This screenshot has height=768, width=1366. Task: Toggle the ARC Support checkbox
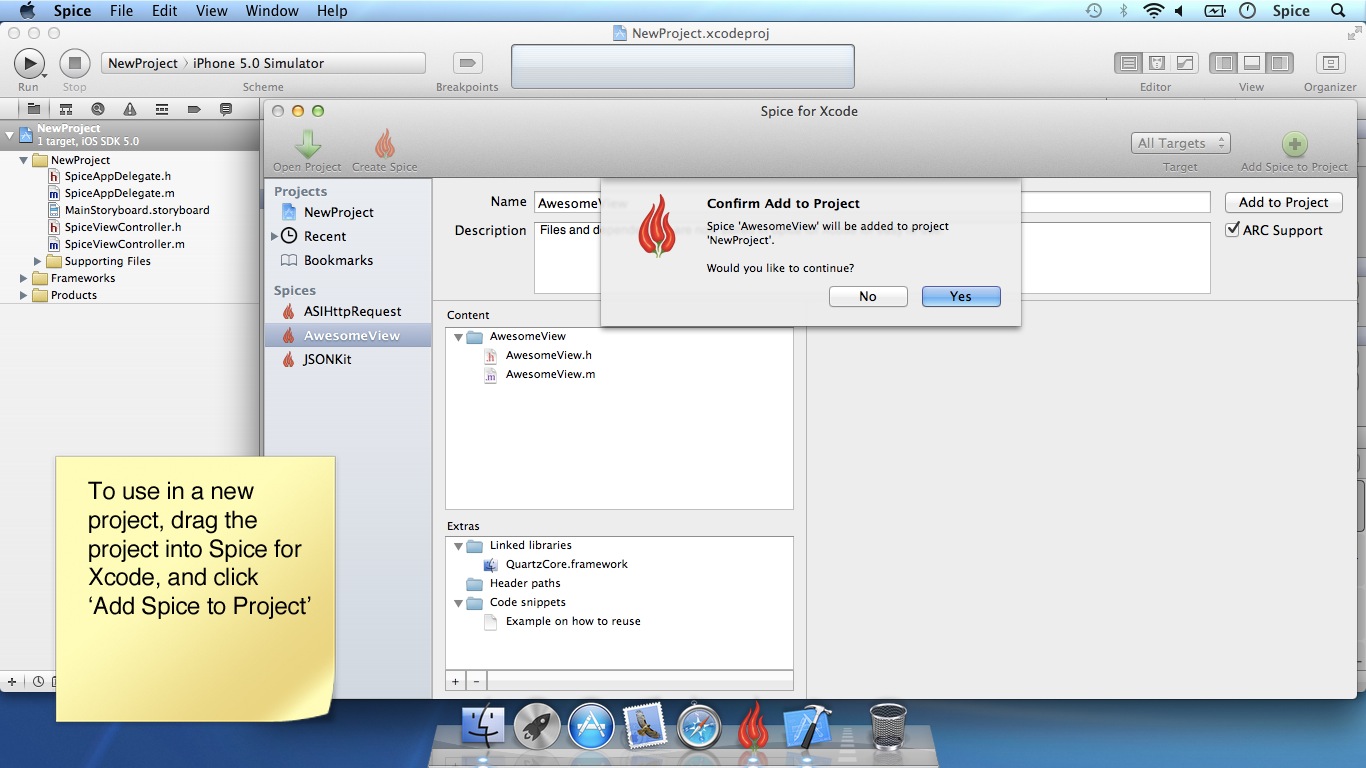pos(1233,230)
